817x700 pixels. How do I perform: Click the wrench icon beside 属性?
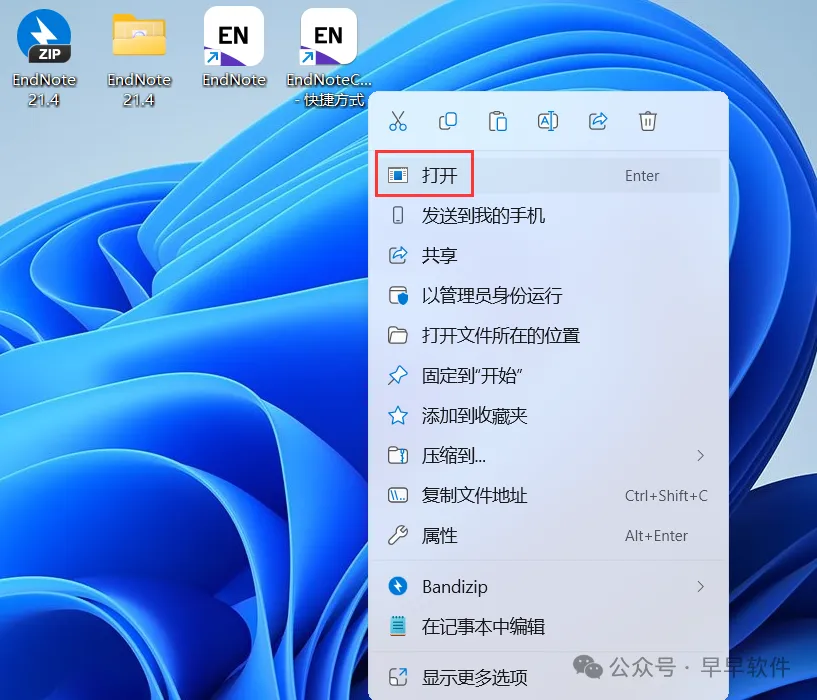click(x=398, y=535)
